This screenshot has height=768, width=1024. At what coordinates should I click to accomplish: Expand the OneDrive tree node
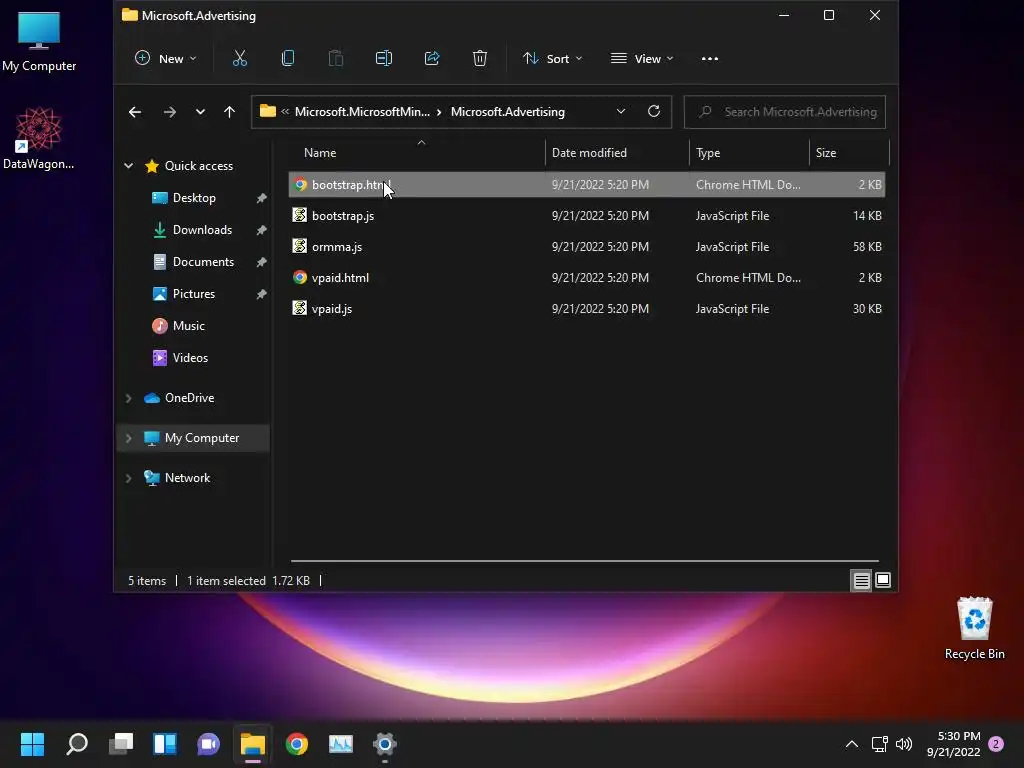129,398
